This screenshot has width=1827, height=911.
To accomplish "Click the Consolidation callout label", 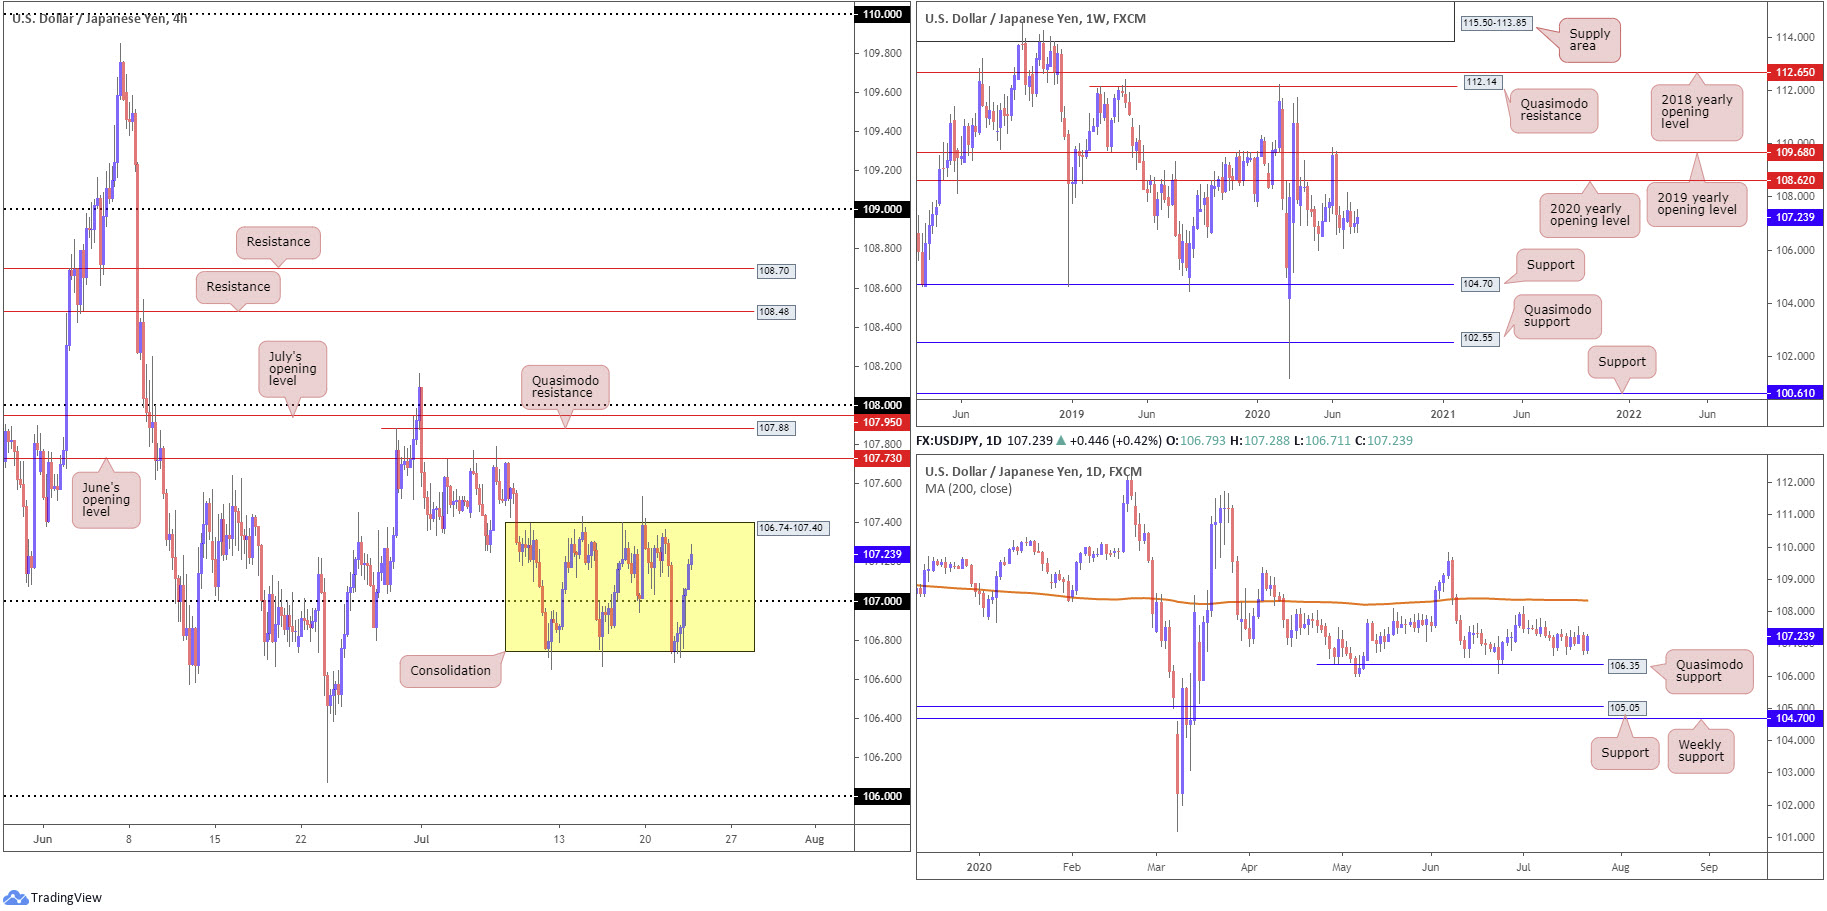I will (x=450, y=671).
